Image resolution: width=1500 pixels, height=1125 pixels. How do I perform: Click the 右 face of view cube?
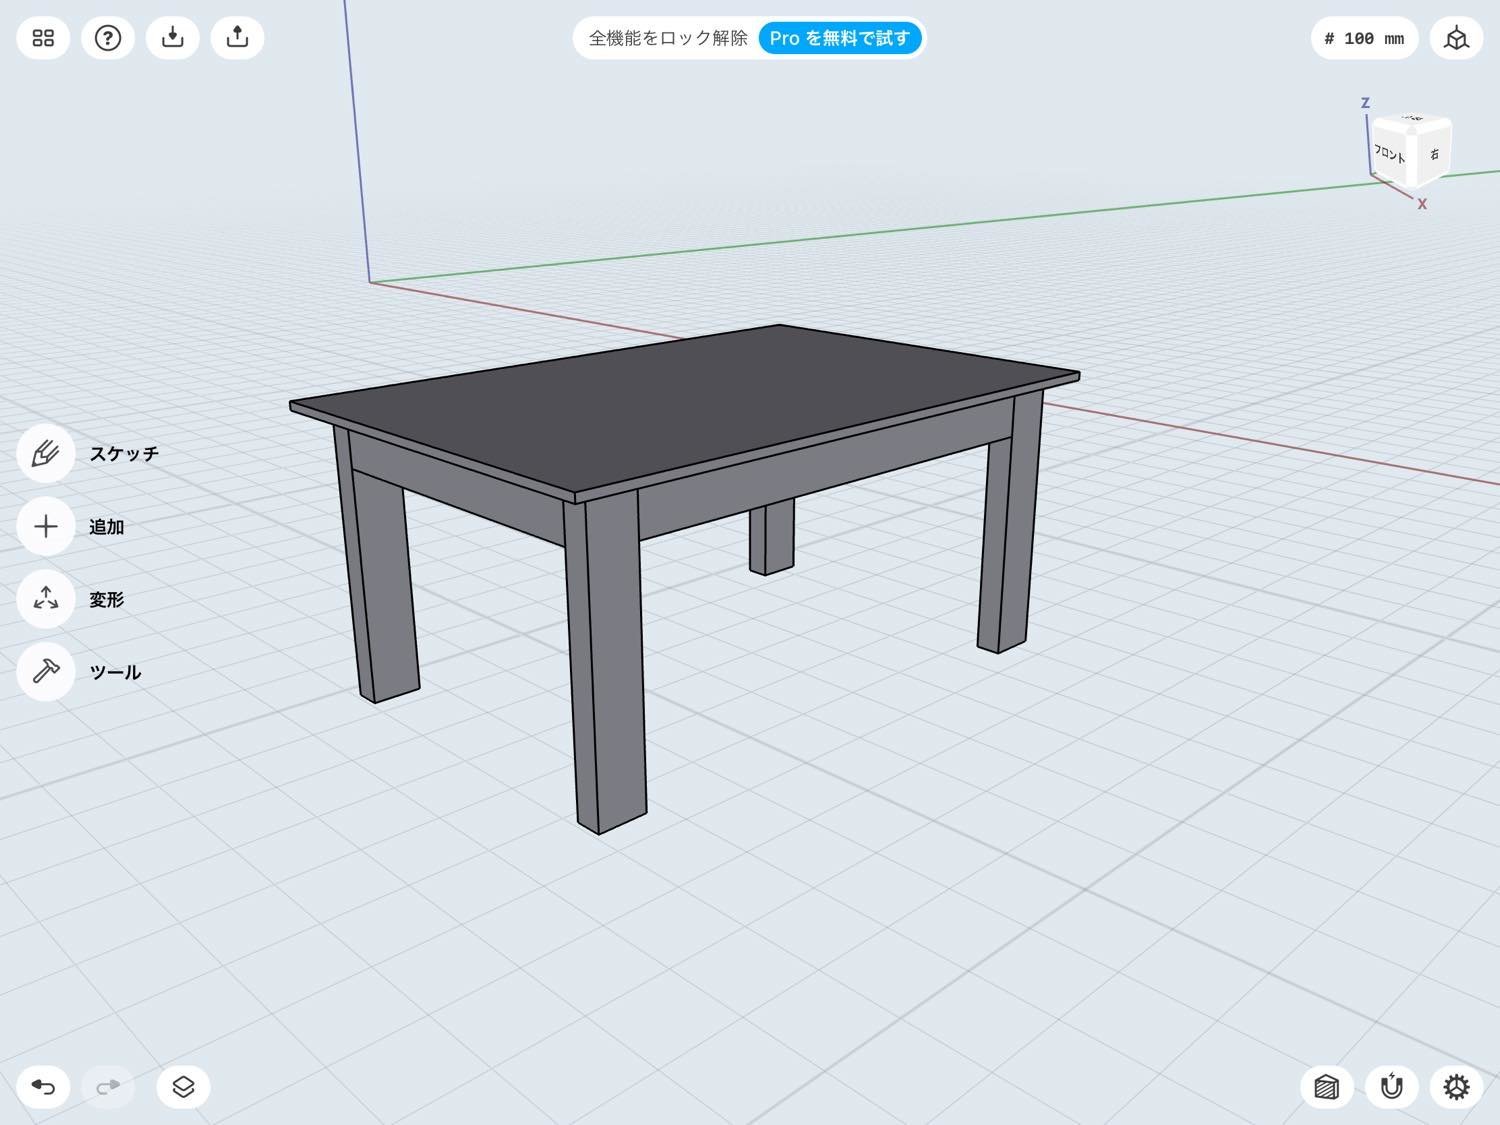point(1432,153)
